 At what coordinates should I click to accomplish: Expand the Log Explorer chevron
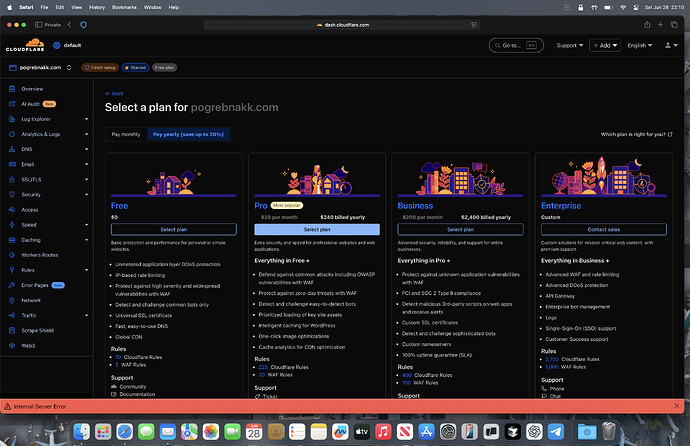point(86,119)
